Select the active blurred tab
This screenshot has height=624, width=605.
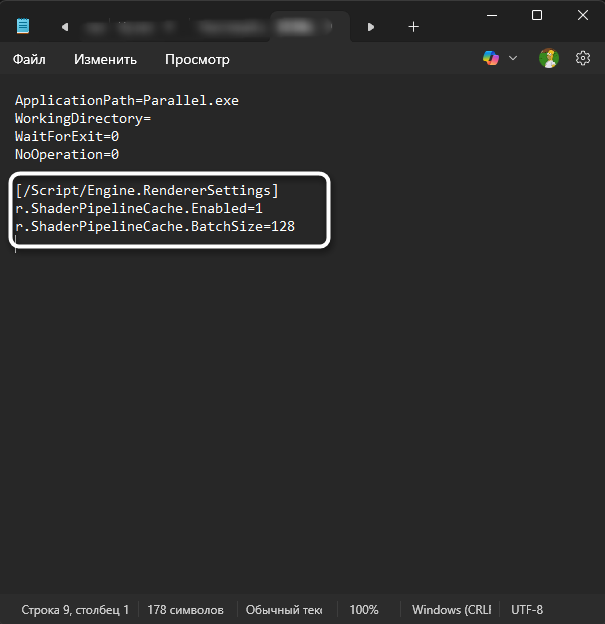310,27
